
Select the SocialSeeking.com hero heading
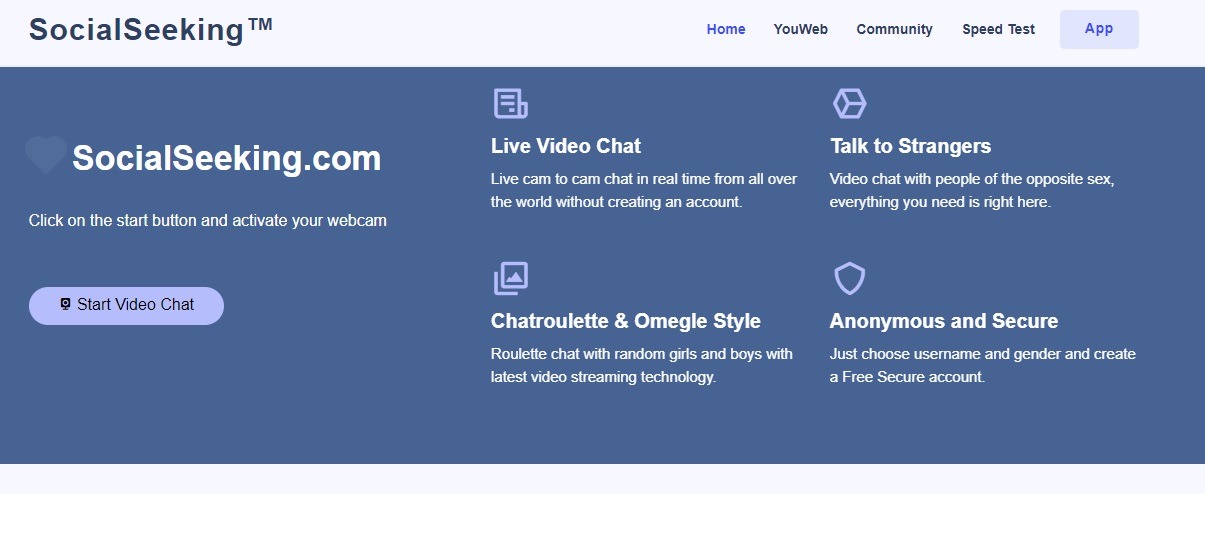pyautogui.click(x=226, y=158)
